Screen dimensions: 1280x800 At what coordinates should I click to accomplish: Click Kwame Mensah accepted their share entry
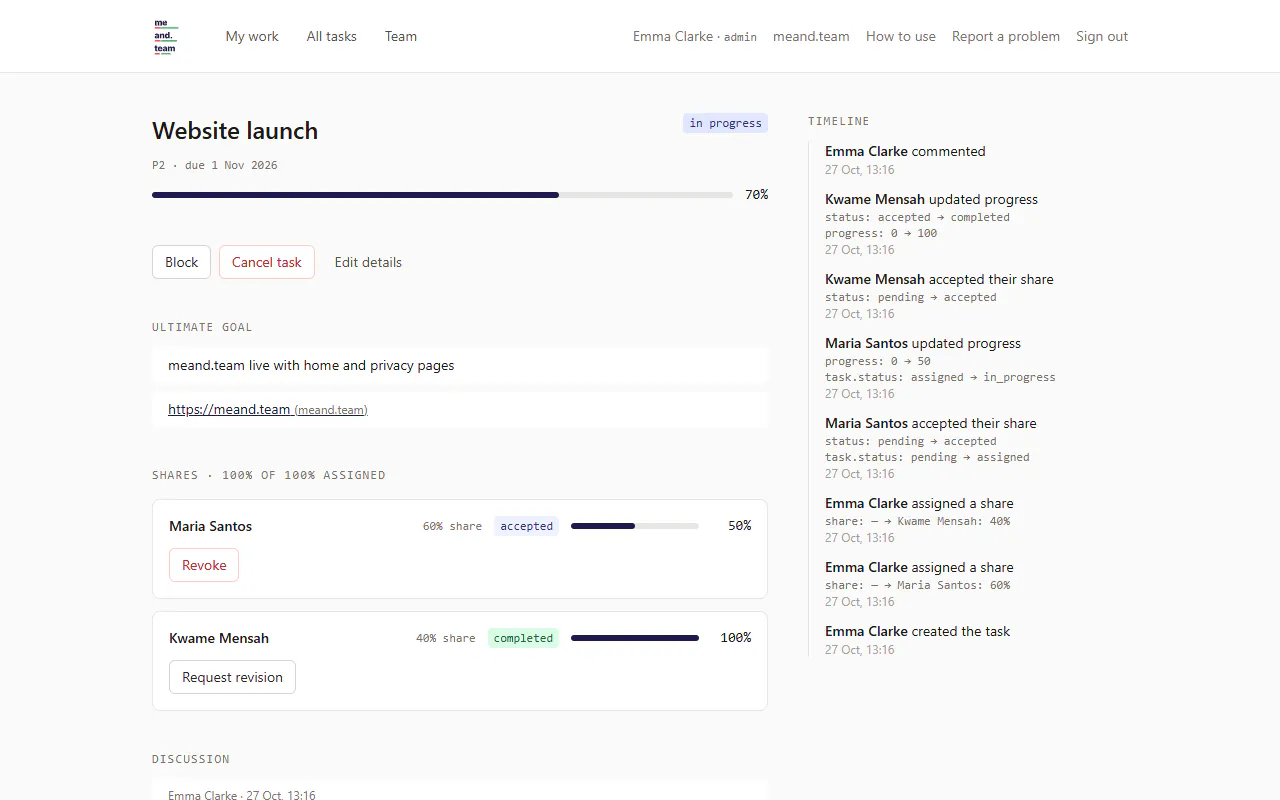click(939, 296)
